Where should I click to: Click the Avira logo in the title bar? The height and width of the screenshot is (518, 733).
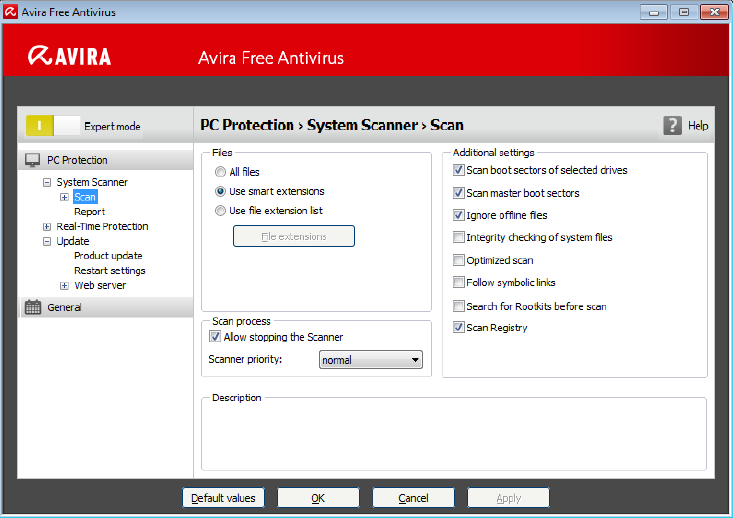pyautogui.click(x=10, y=12)
